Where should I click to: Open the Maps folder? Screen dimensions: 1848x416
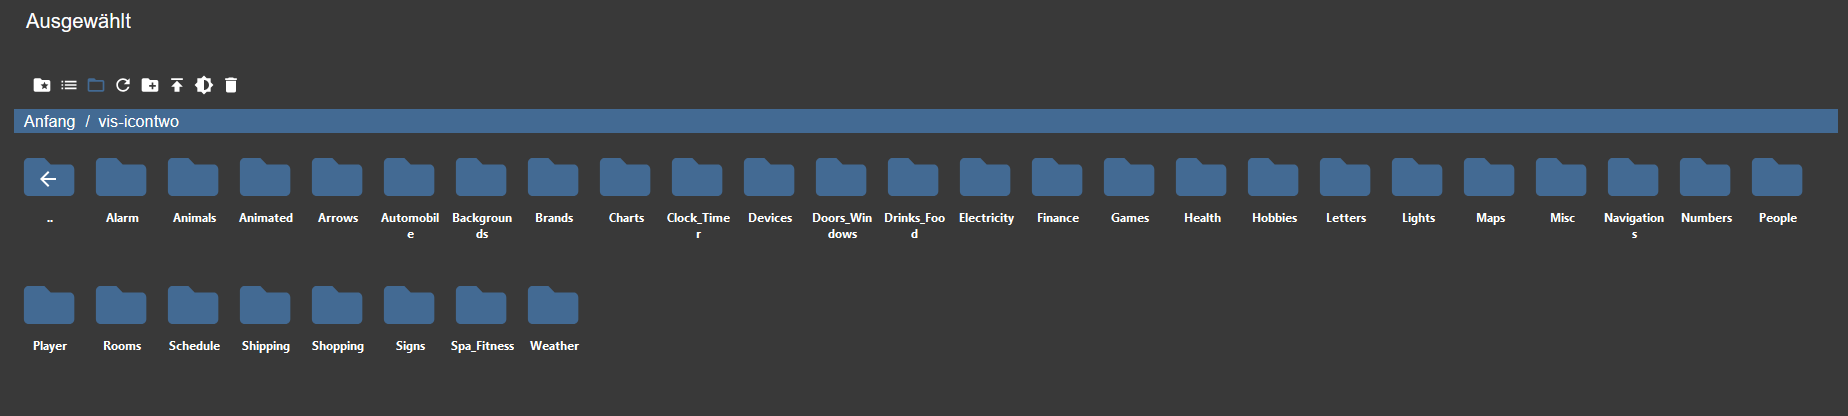tap(1489, 177)
